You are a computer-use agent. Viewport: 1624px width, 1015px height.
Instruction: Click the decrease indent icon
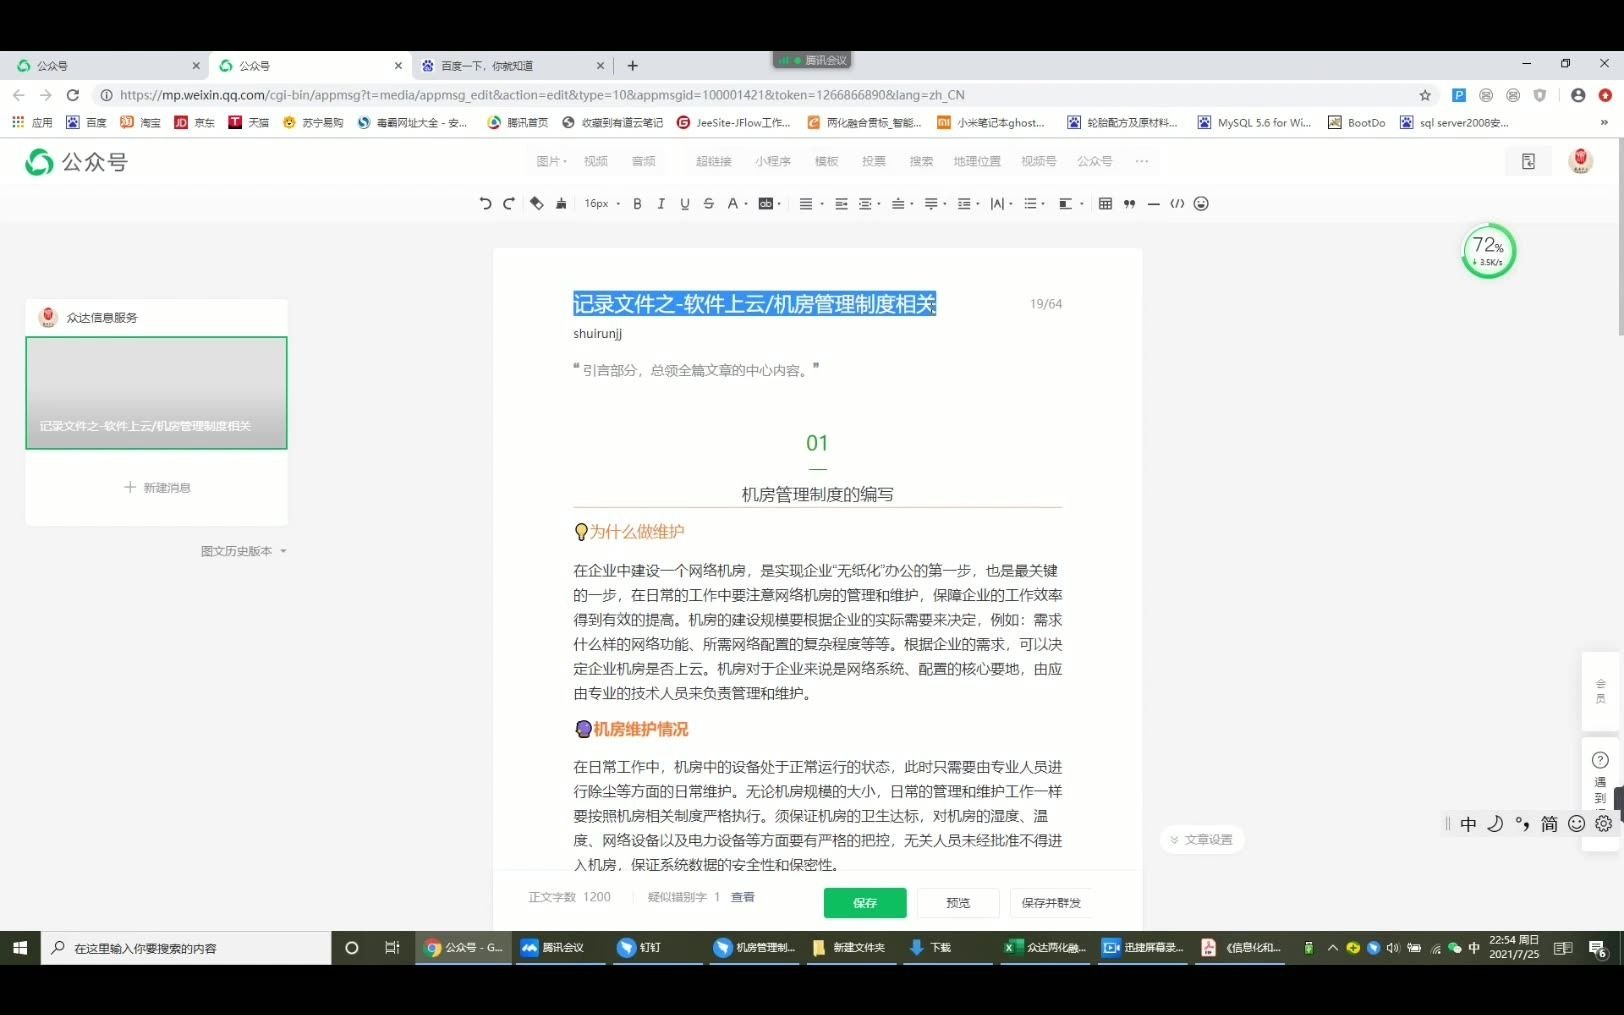click(841, 204)
